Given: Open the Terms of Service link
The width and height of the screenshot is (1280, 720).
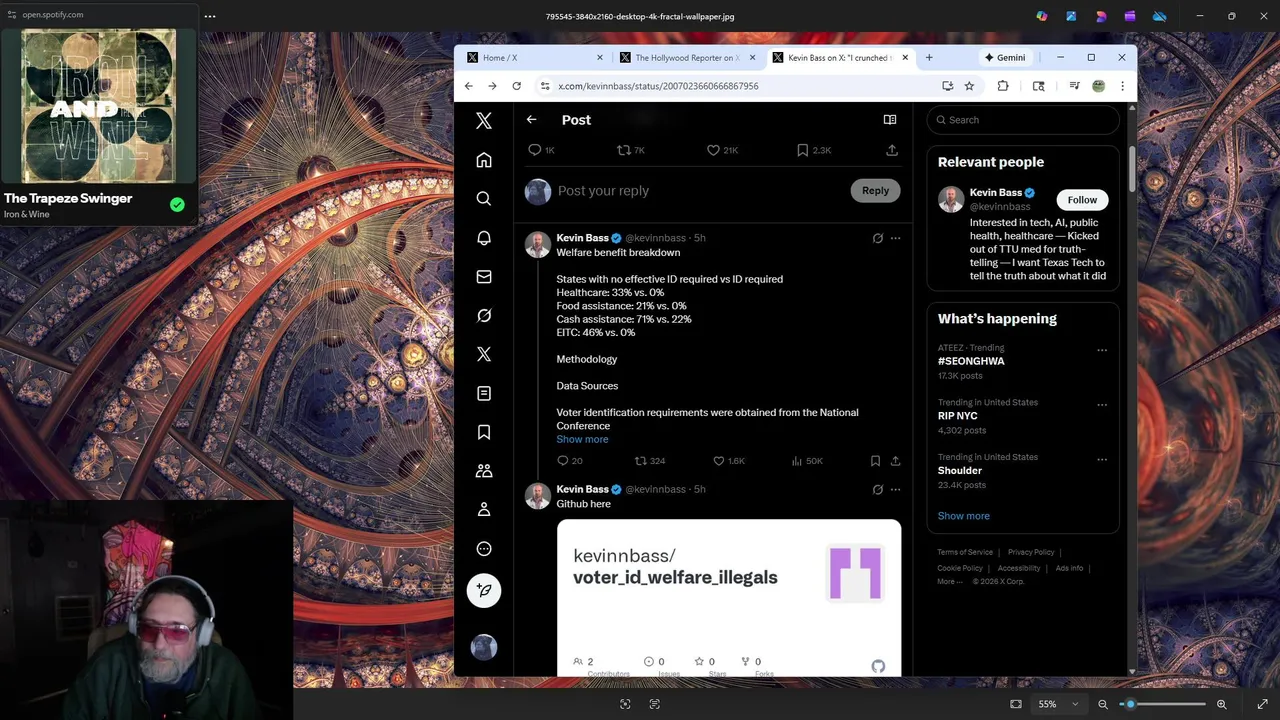Looking at the screenshot, I should coord(965,552).
